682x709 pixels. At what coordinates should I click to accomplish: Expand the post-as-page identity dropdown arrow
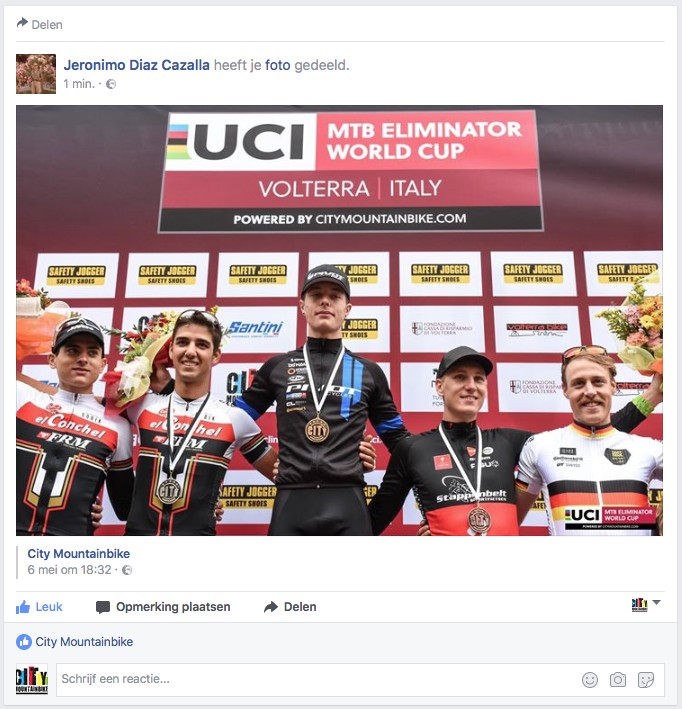pos(657,603)
